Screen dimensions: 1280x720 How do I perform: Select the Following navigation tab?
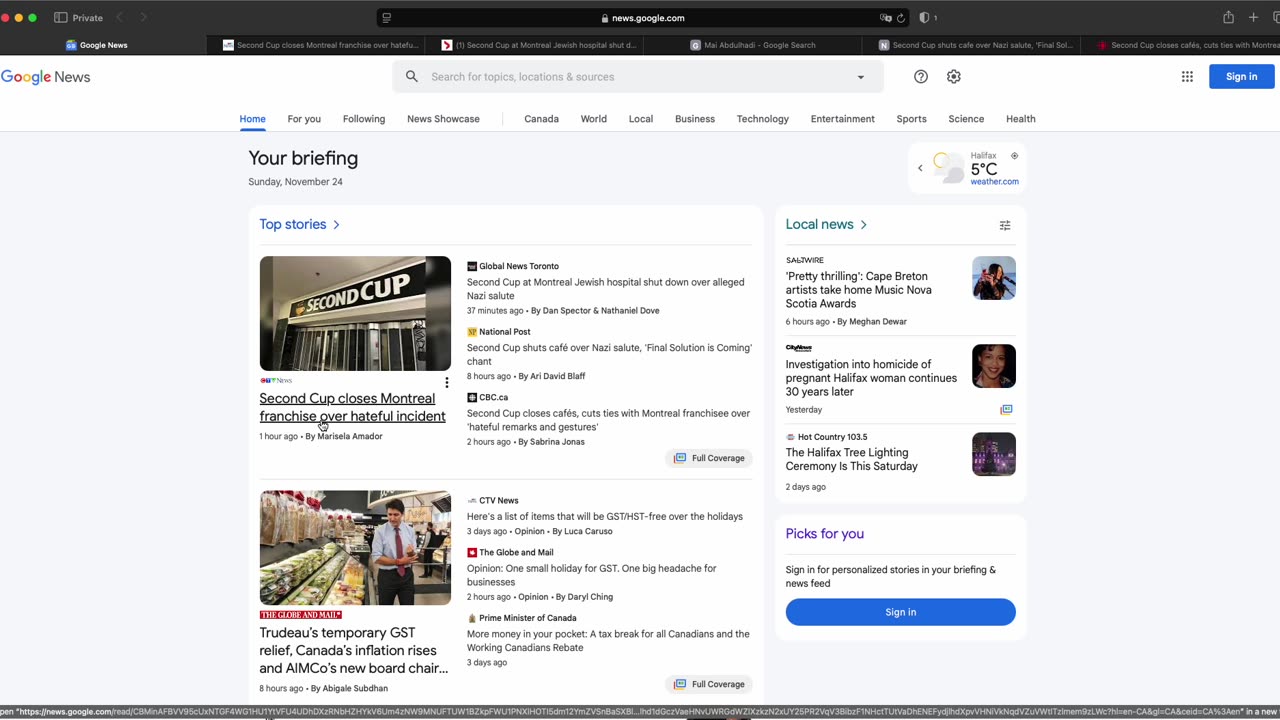point(364,119)
